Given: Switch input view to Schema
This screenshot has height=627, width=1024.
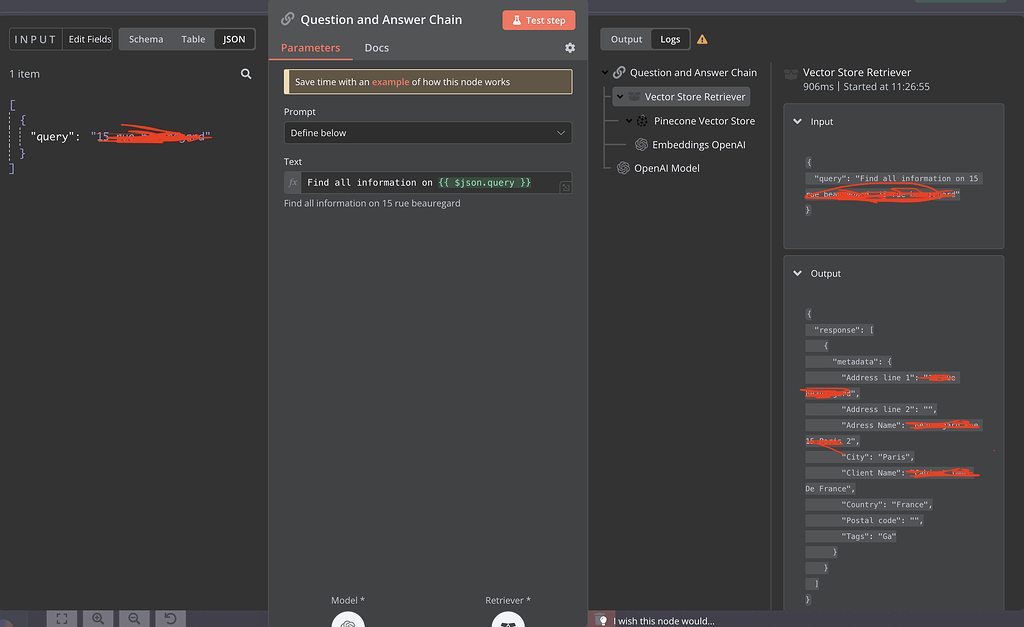Looking at the screenshot, I should [146, 39].
